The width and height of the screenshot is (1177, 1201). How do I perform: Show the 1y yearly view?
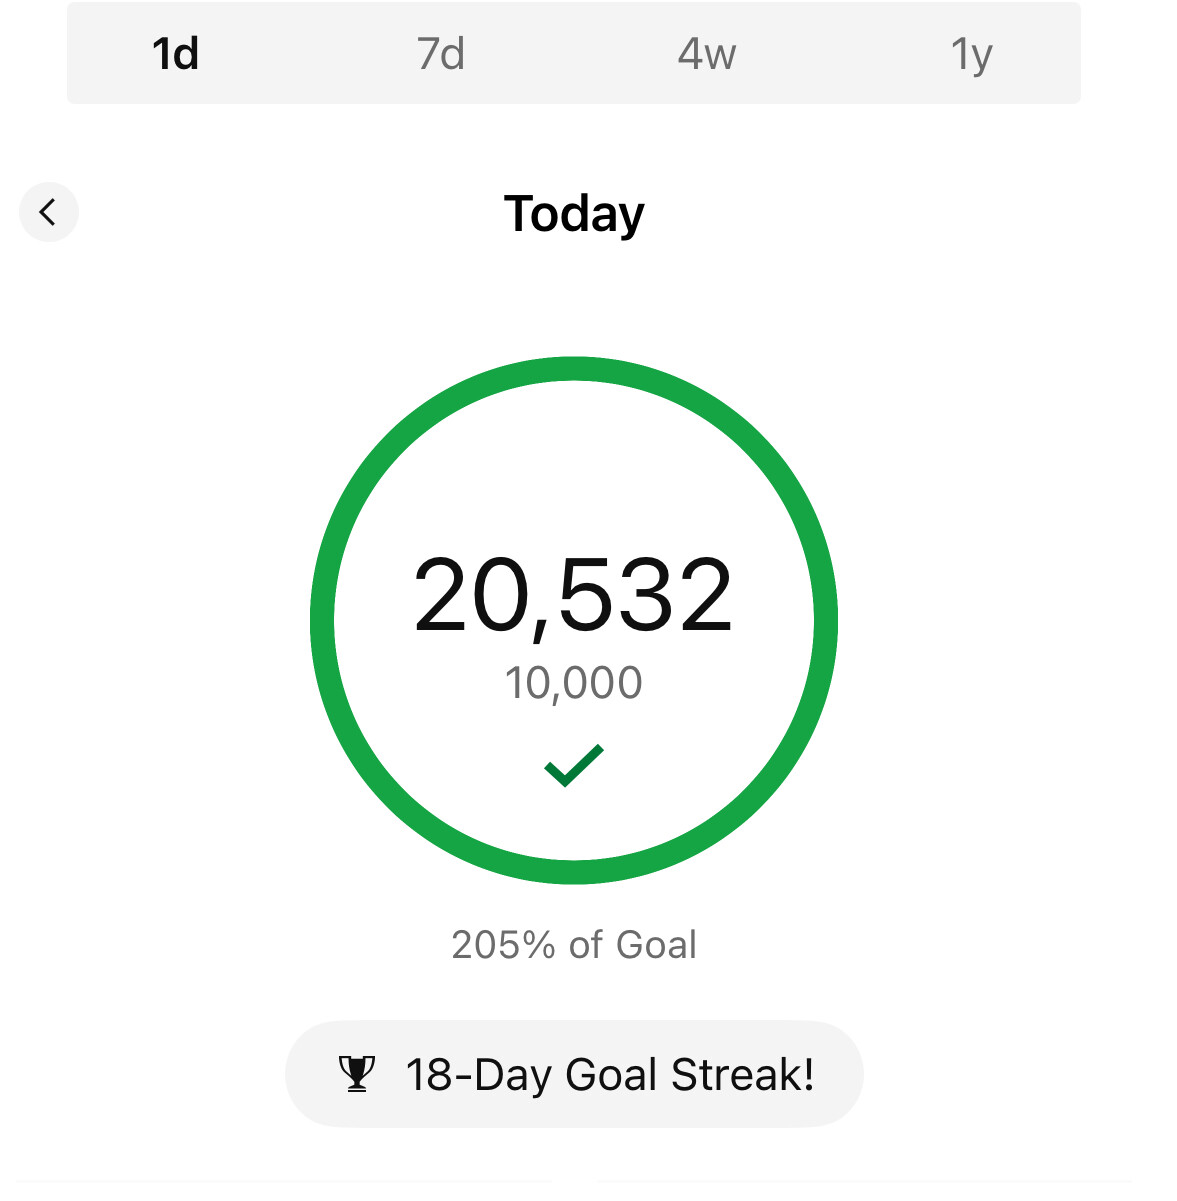coord(971,56)
